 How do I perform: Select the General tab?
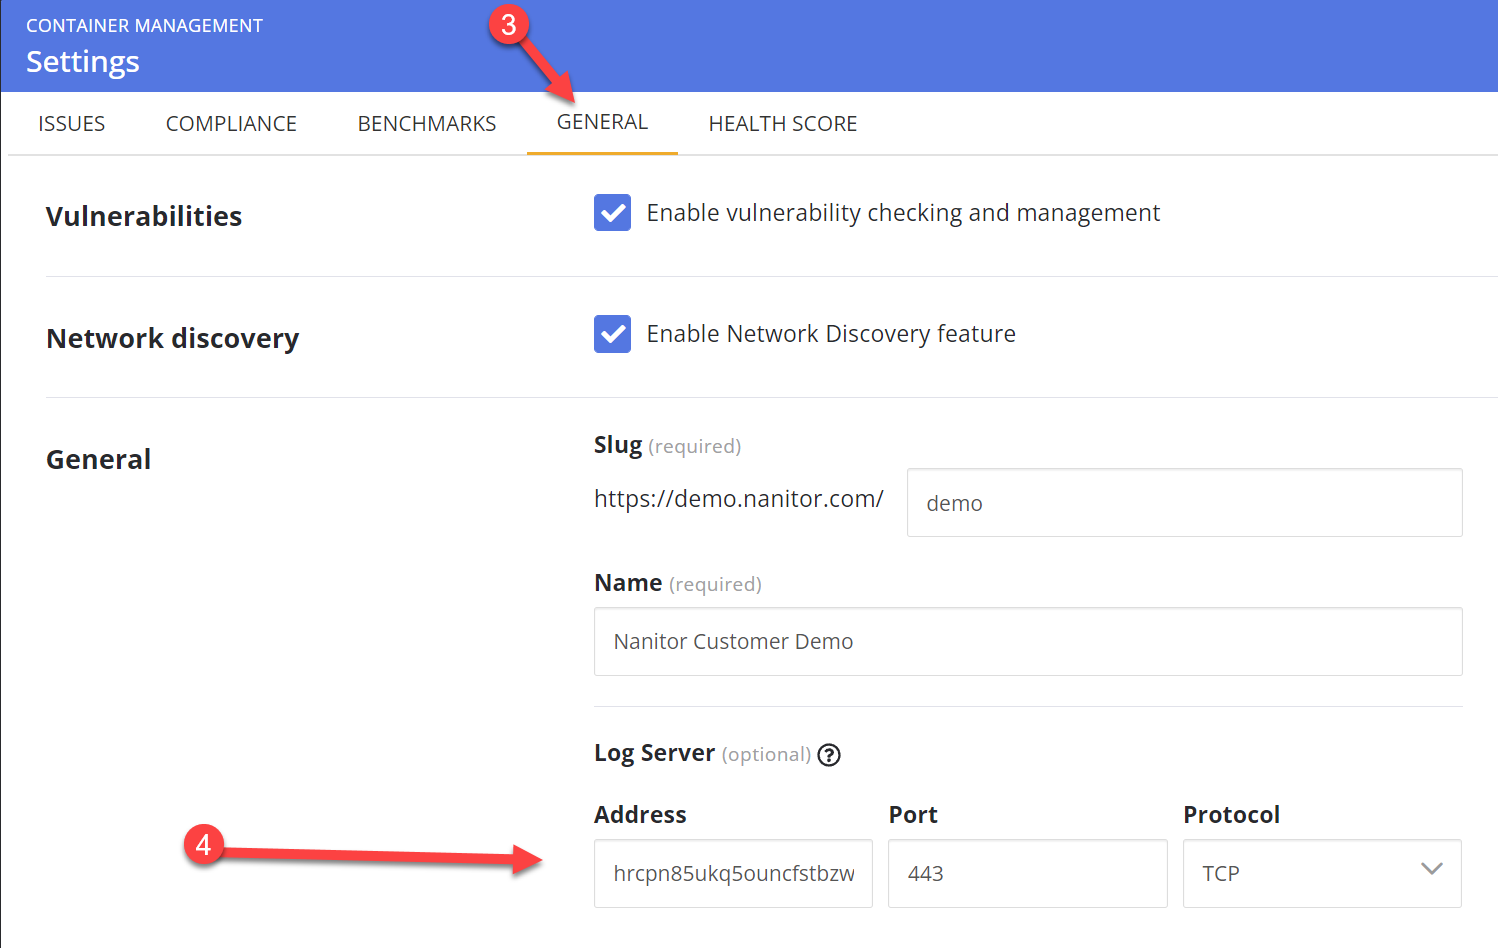pos(602,122)
